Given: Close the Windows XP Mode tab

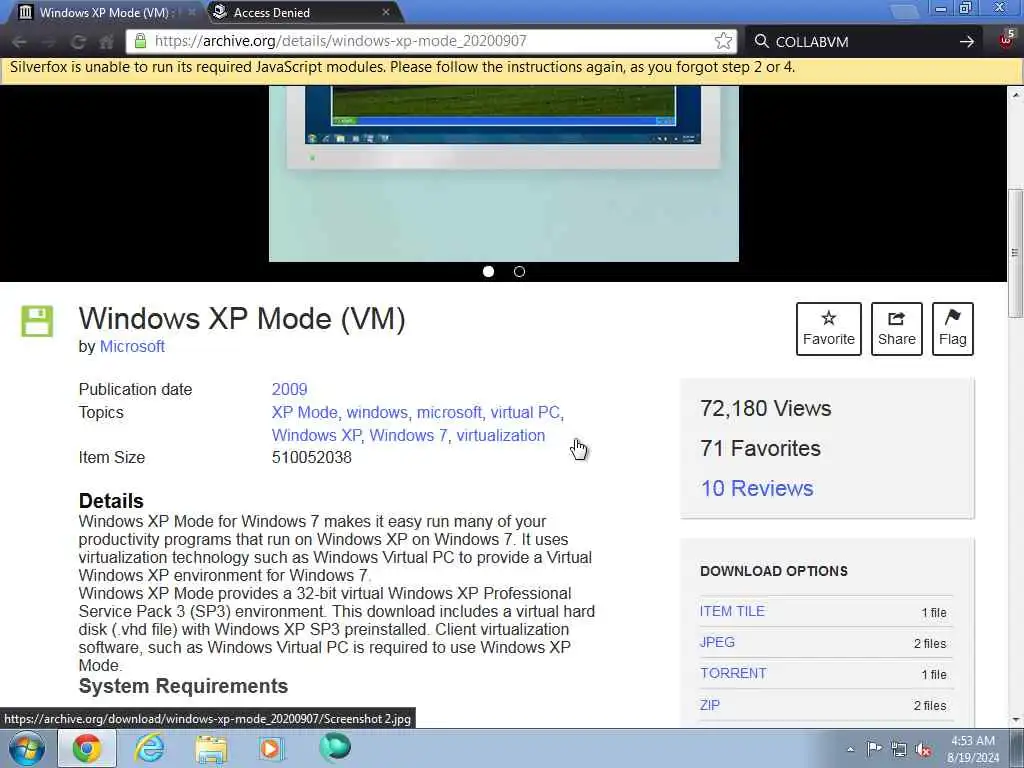Looking at the screenshot, I should tap(192, 12).
